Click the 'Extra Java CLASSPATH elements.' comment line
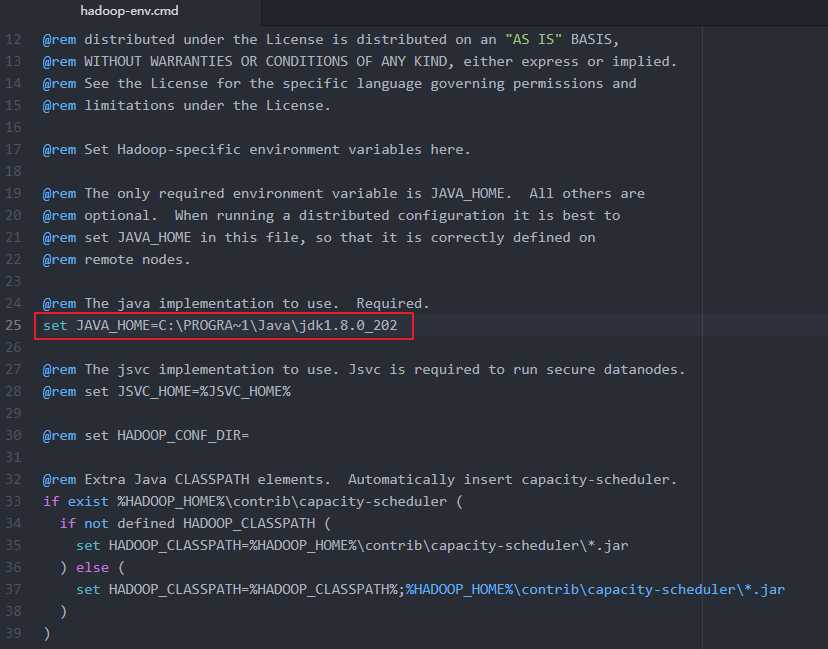The width and height of the screenshot is (828, 649). (360, 479)
